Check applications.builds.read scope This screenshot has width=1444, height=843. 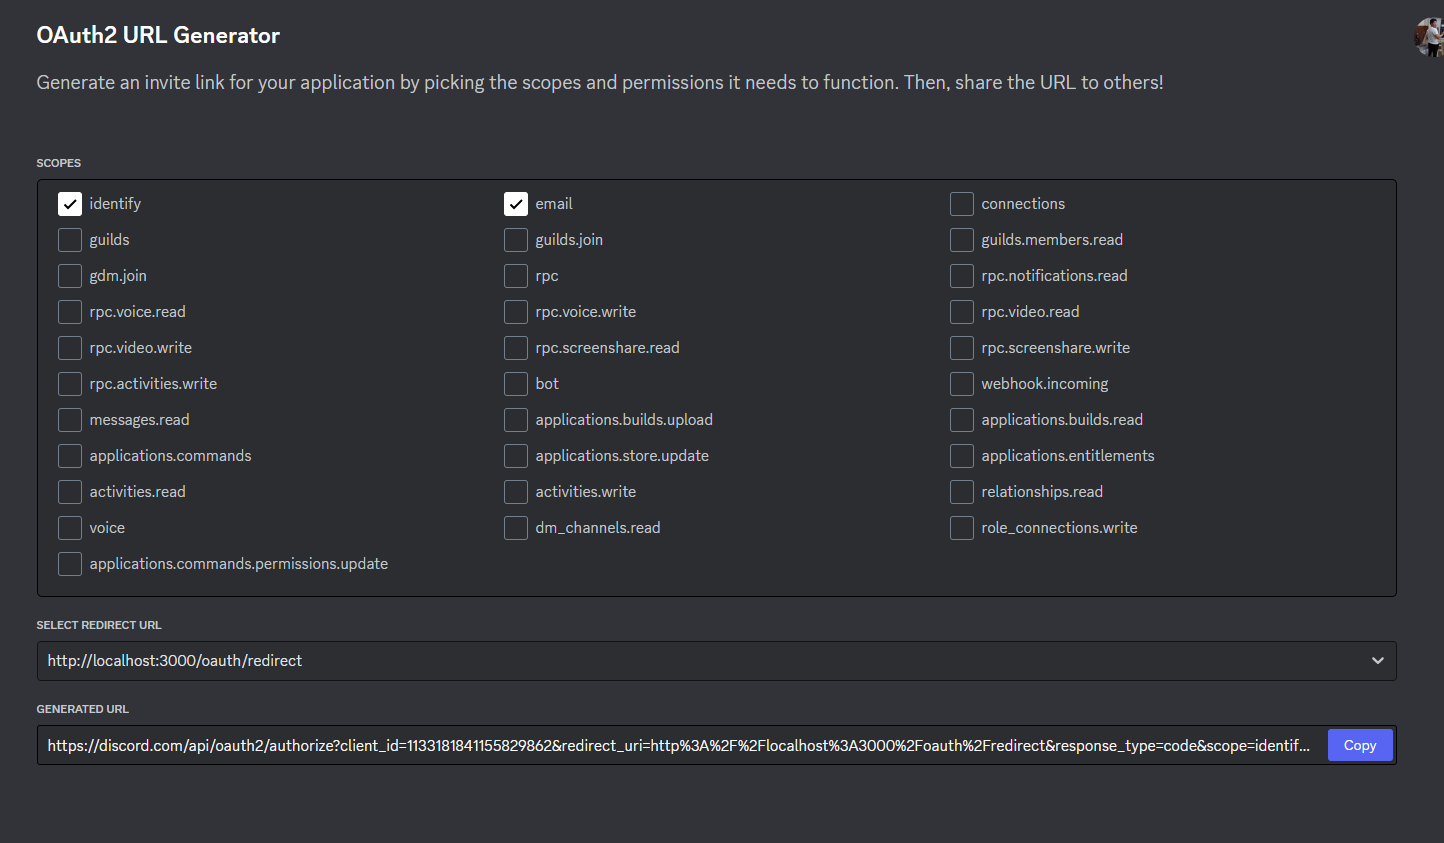(x=962, y=420)
